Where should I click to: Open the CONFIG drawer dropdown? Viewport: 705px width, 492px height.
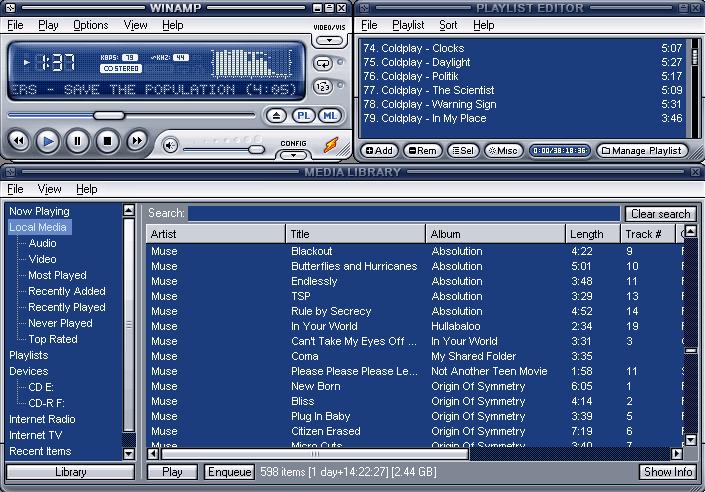click(293, 153)
